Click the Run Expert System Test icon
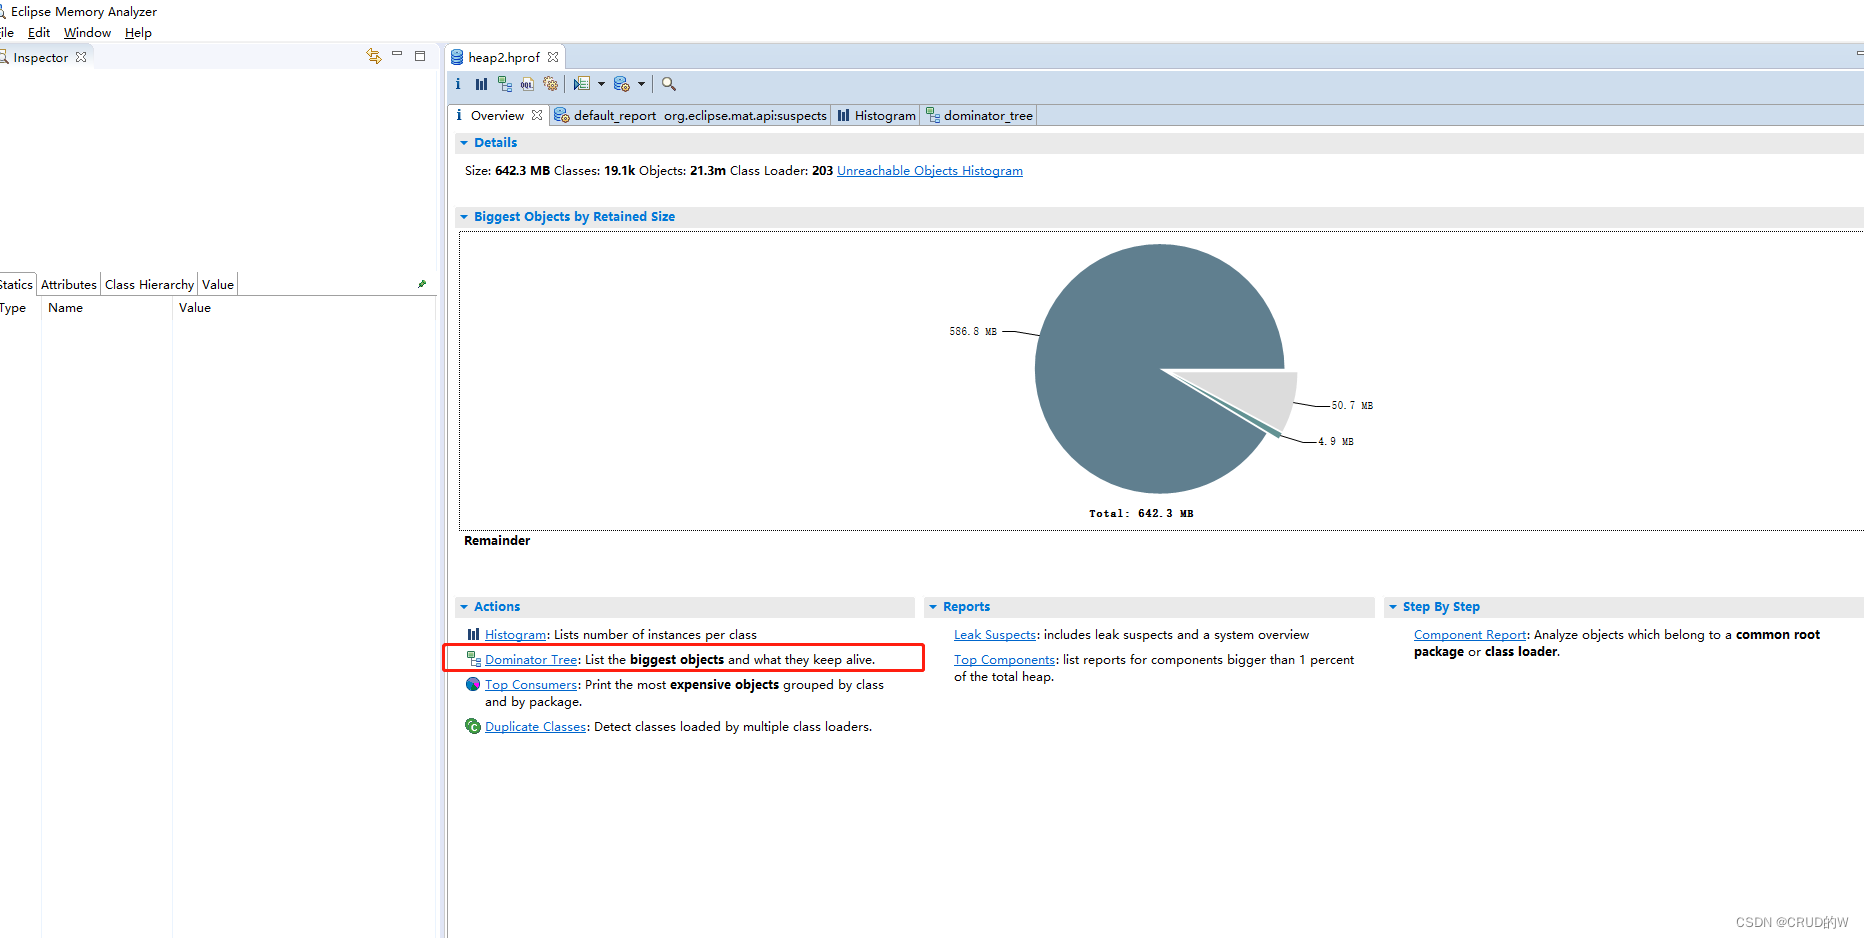 [582, 84]
